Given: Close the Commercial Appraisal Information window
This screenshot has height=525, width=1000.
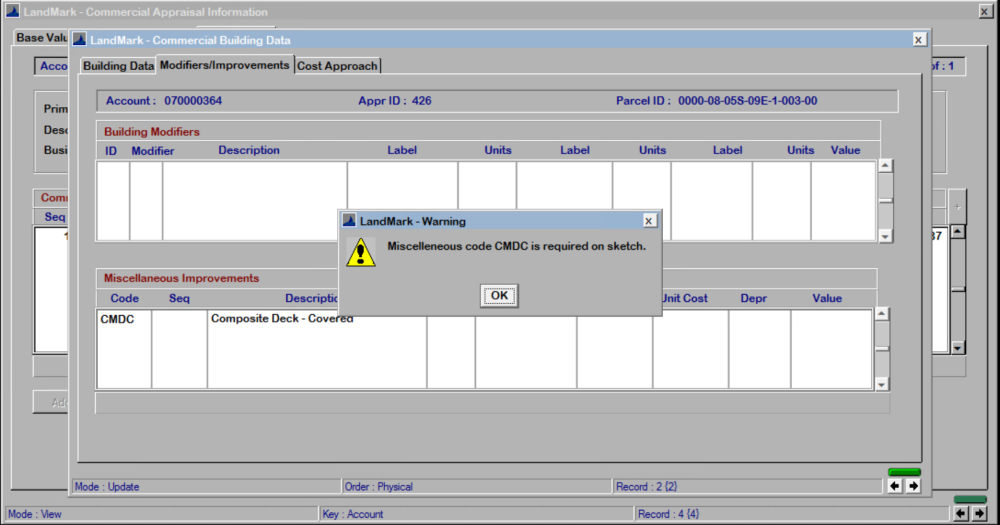Looking at the screenshot, I should pyautogui.click(x=985, y=11).
